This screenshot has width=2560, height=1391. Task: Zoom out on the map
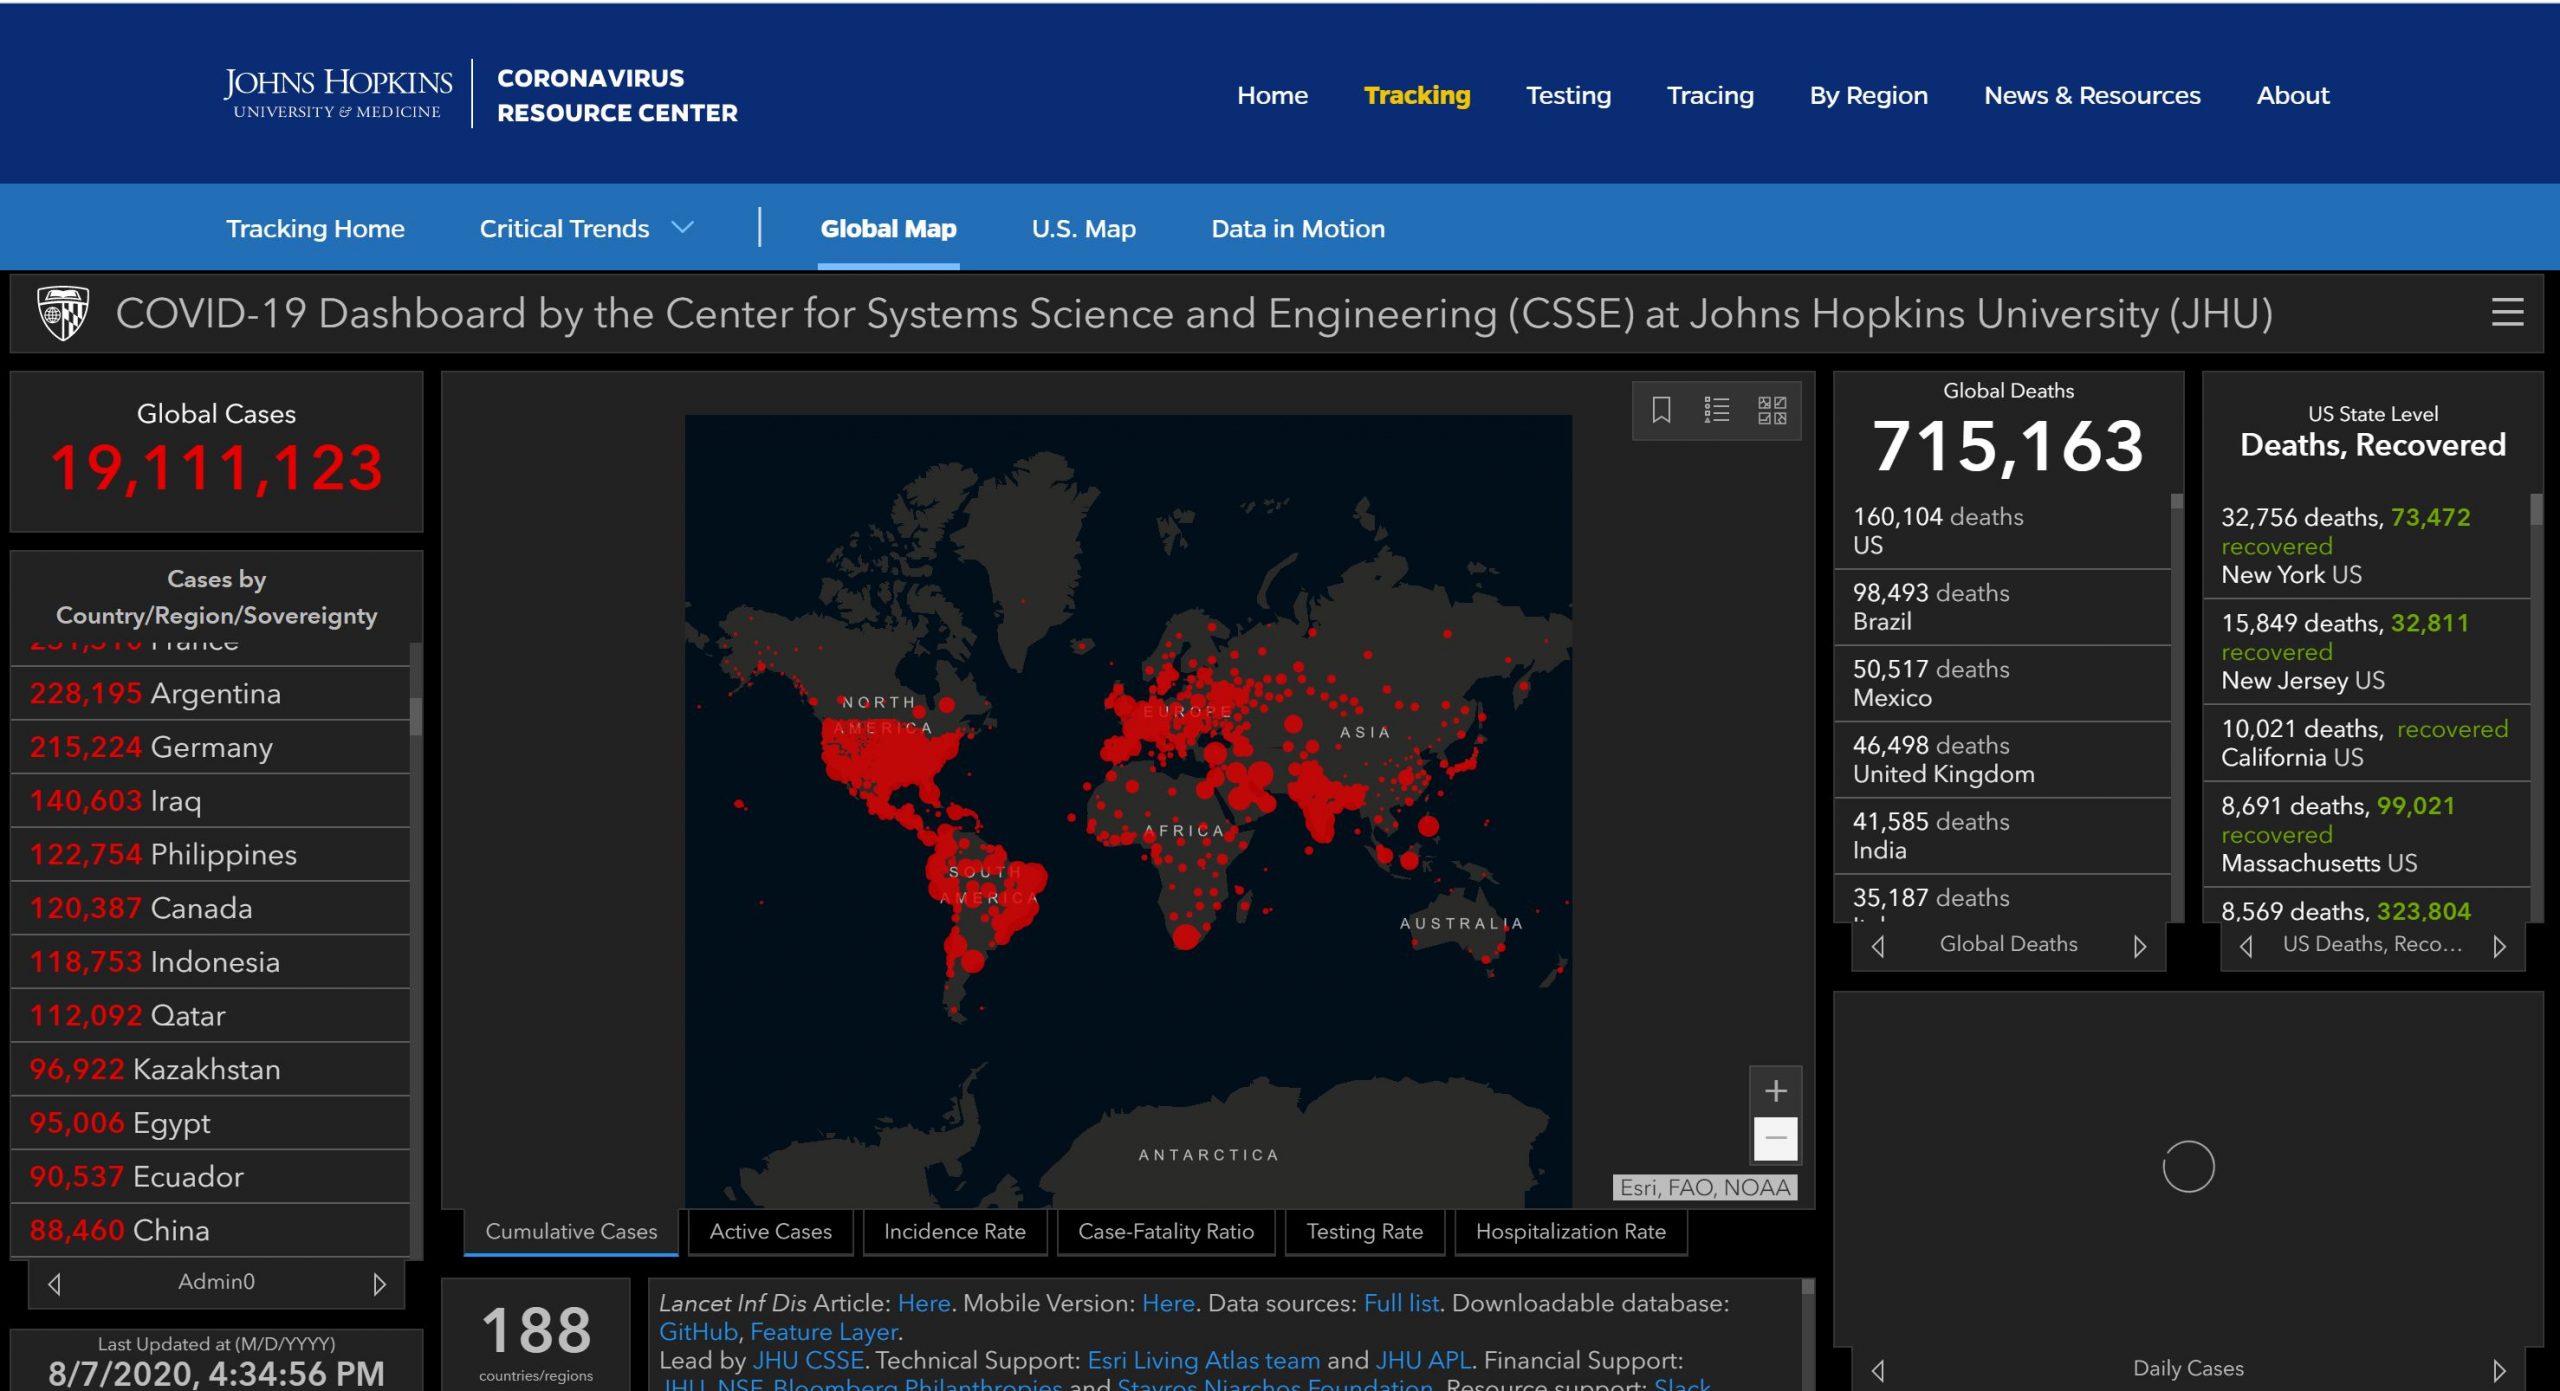point(1775,1138)
